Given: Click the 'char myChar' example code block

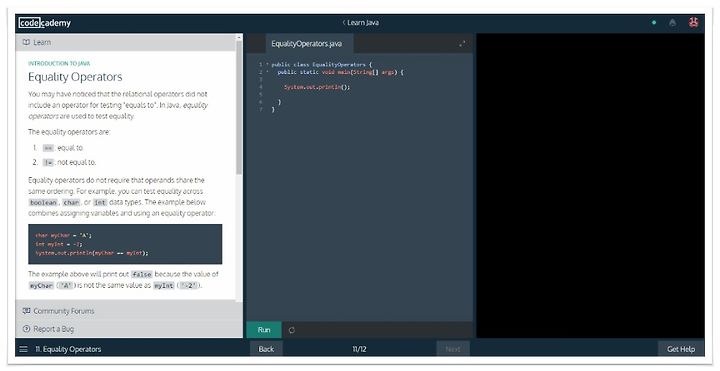Looking at the screenshot, I should (x=125, y=244).
